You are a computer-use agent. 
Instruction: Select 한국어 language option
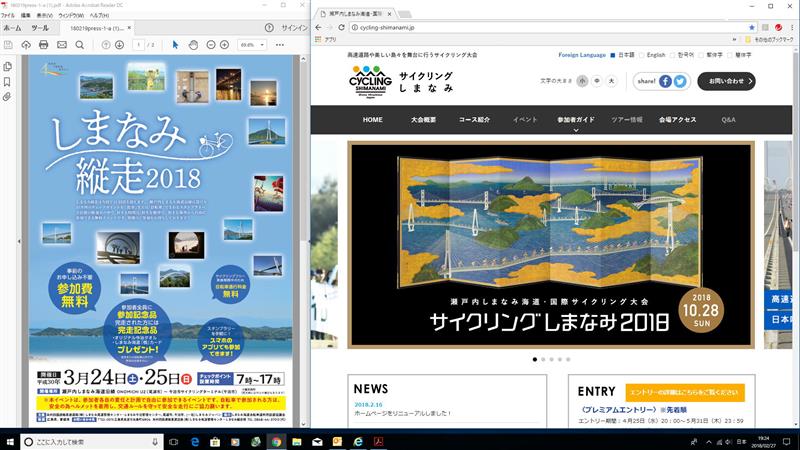(x=682, y=55)
